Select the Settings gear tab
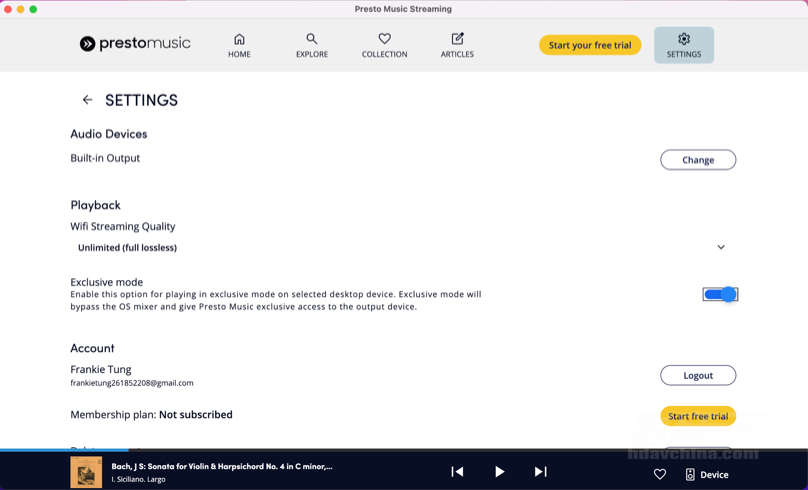This screenshot has height=490, width=808. click(x=684, y=45)
